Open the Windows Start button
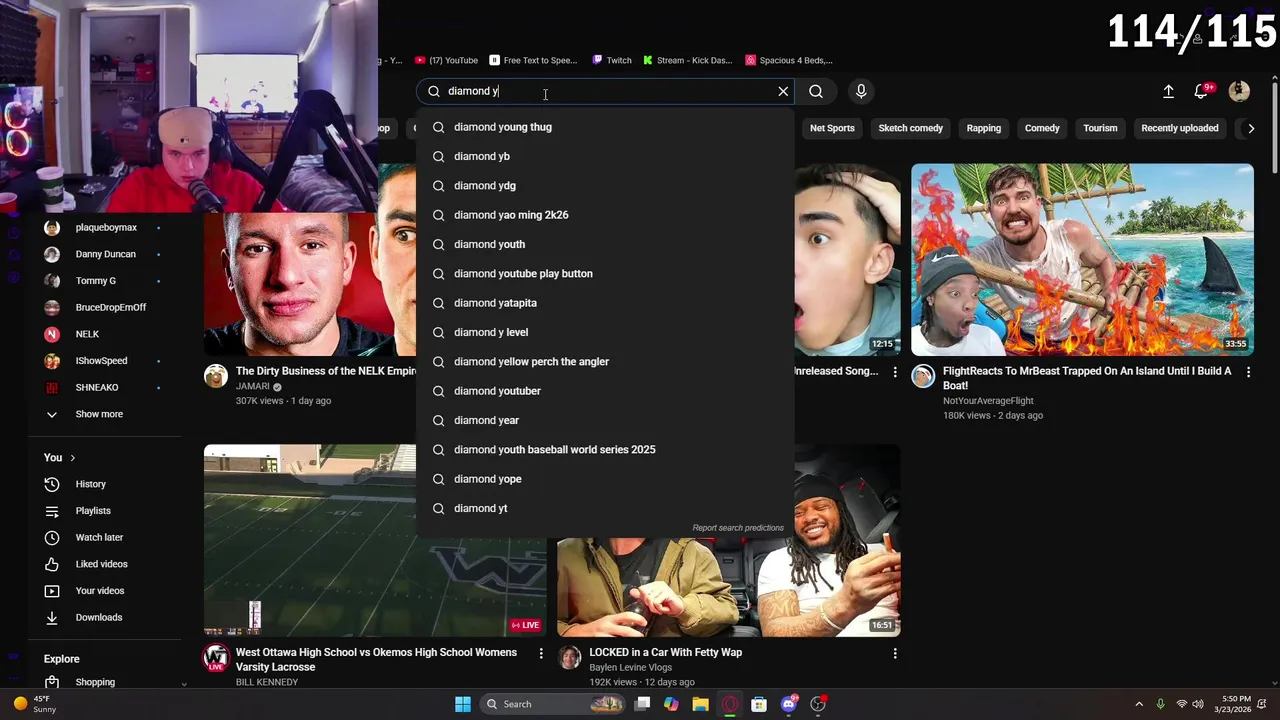Screen dimensions: 1280x720 pos(463,704)
